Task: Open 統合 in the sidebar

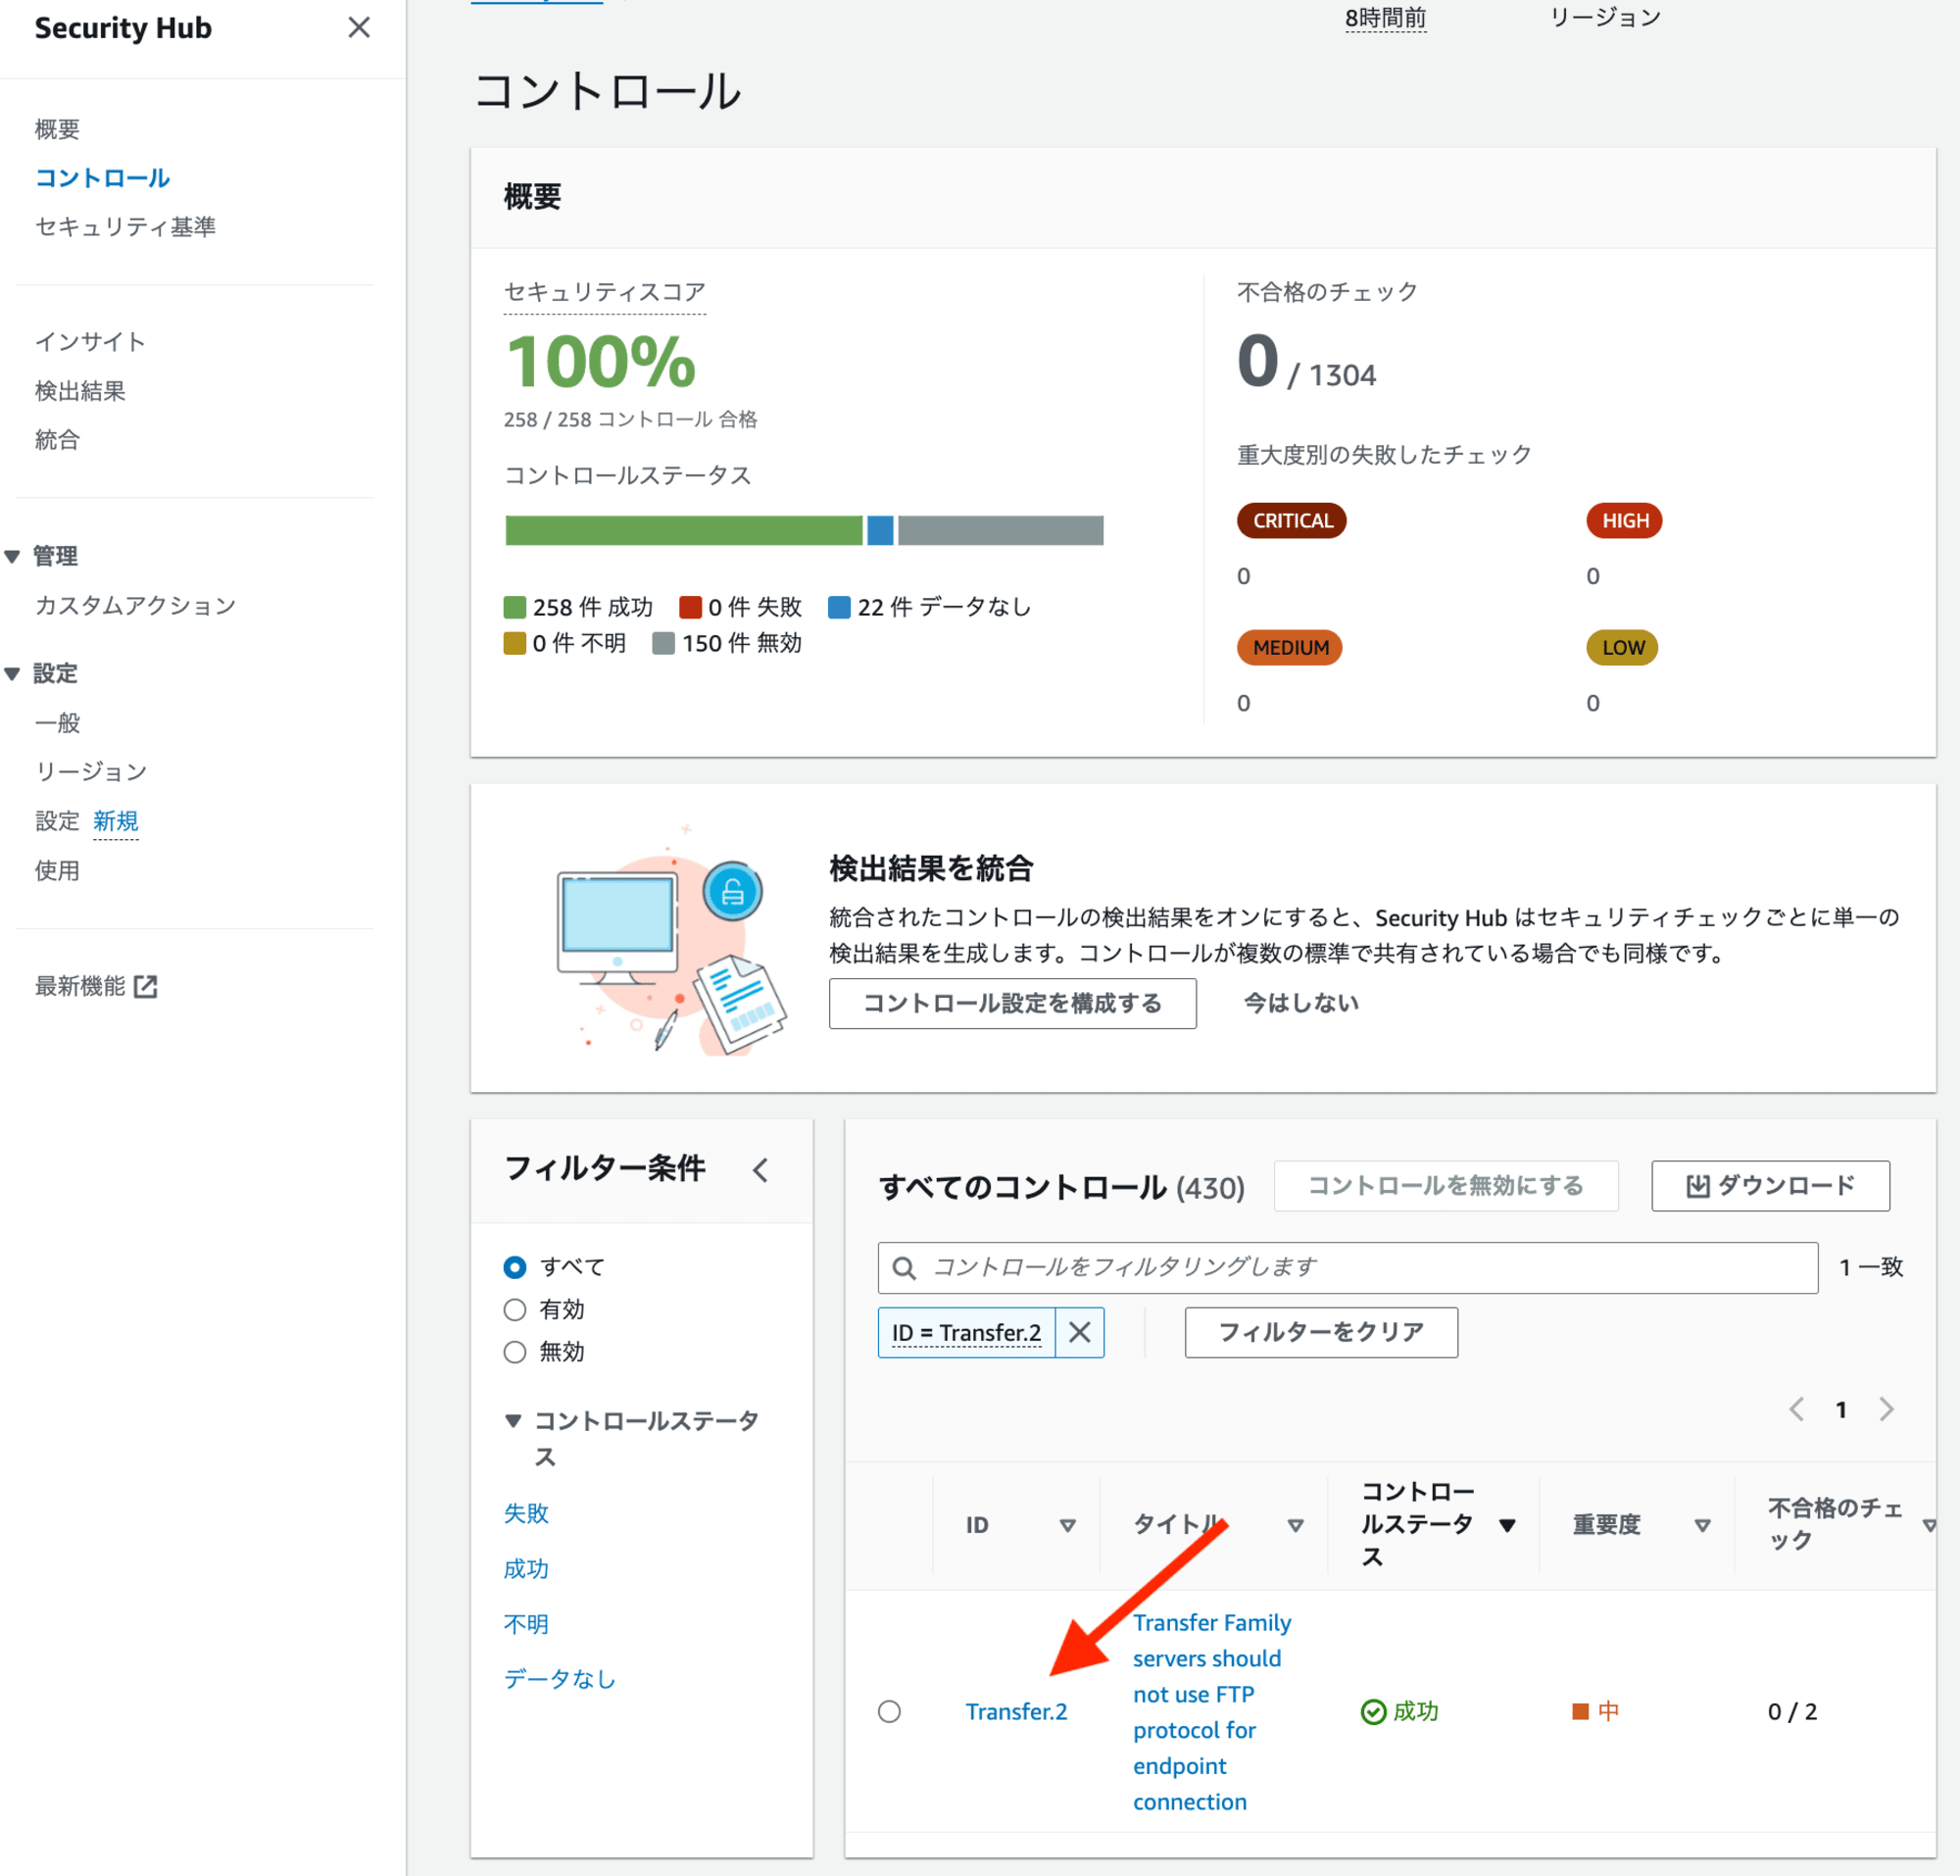Action: coord(57,440)
